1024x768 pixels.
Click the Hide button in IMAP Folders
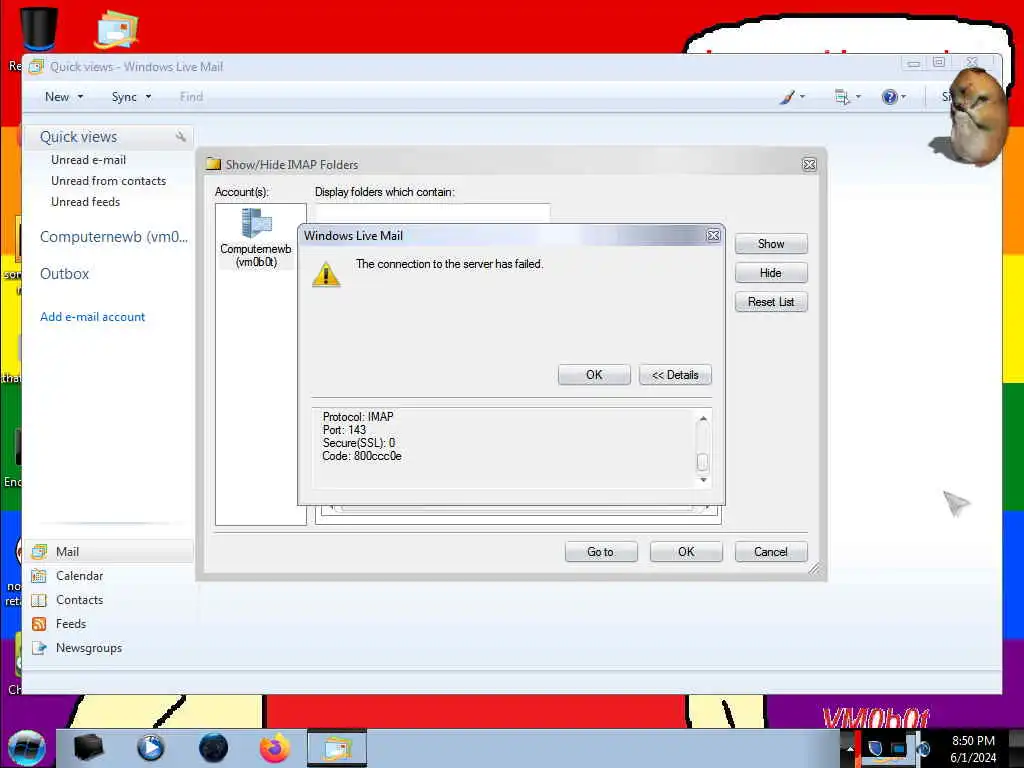pyautogui.click(x=771, y=273)
